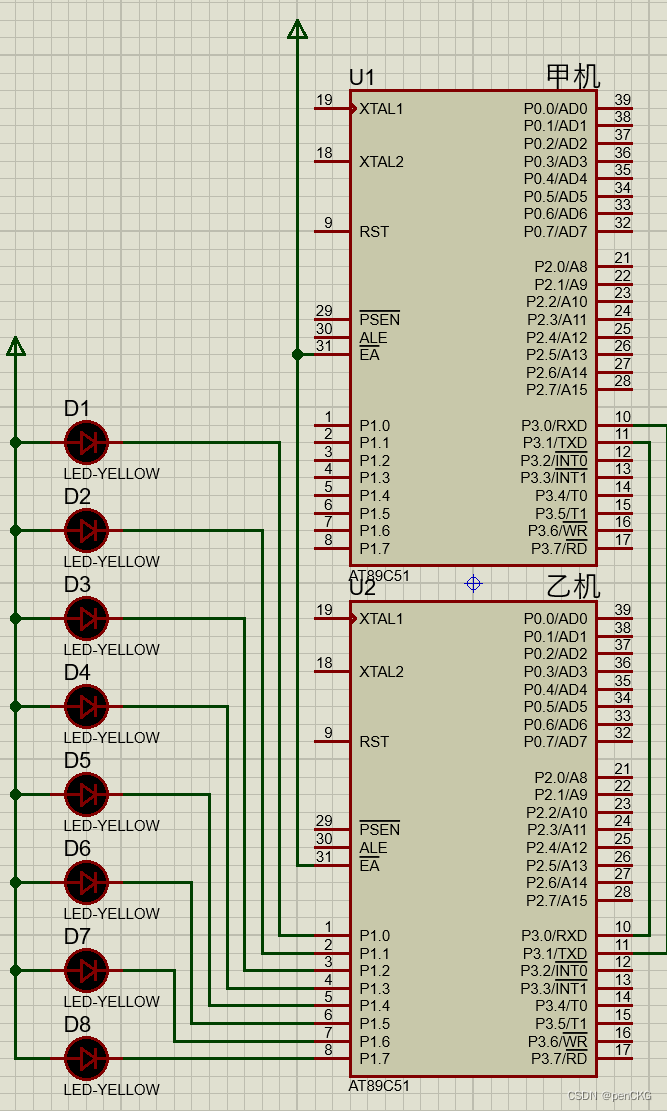Select the D6 yellow LED symbol
667x1111 pixels.
click(x=86, y=882)
